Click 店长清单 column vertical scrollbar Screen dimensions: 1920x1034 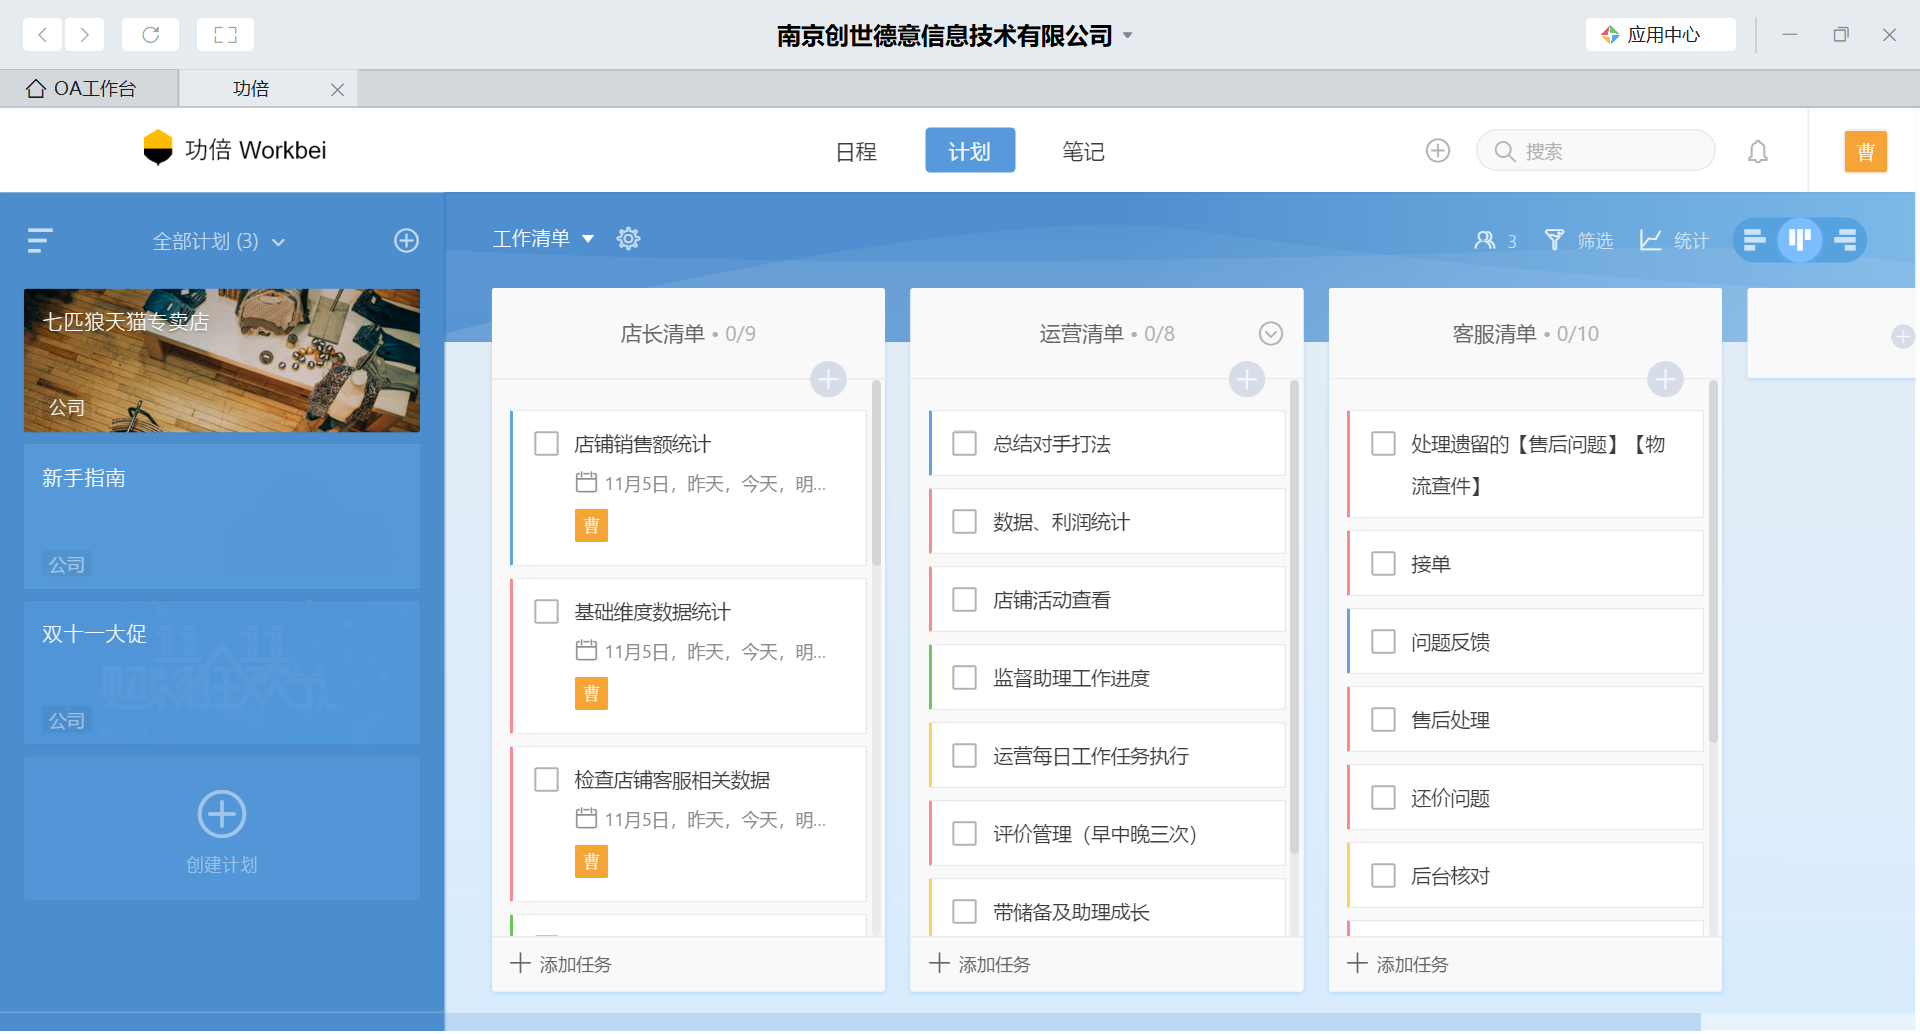pyautogui.click(x=877, y=473)
